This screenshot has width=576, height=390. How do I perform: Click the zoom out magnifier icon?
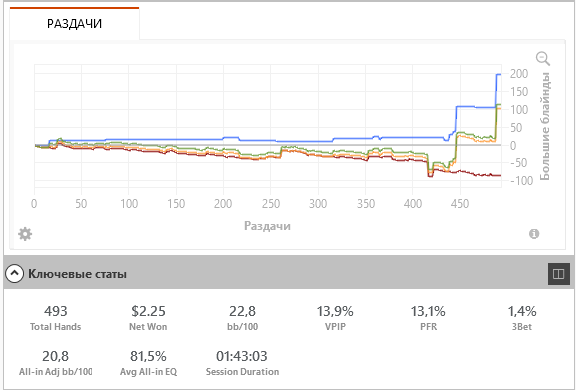point(543,59)
